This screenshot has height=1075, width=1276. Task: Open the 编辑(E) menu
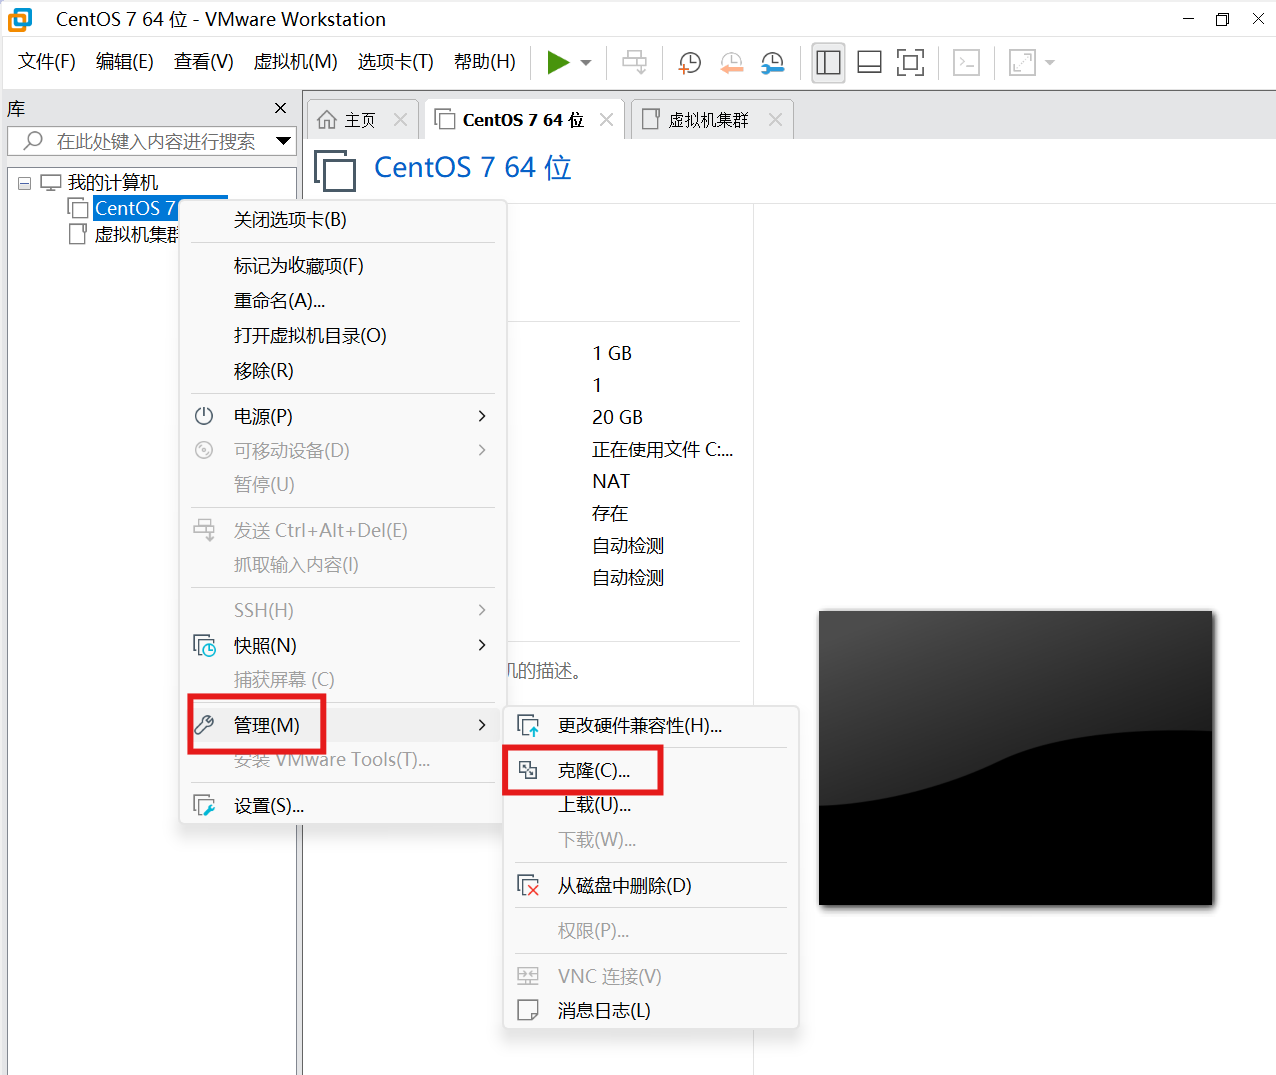click(x=125, y=62)
